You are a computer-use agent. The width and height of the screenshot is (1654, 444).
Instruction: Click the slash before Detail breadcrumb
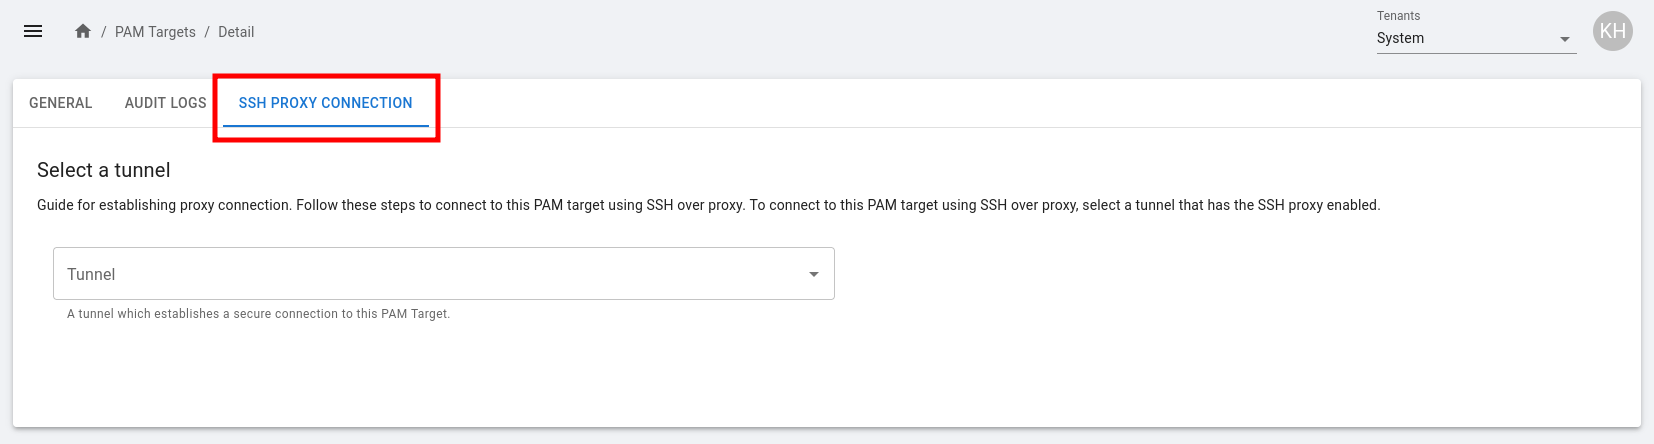[207, 32]
